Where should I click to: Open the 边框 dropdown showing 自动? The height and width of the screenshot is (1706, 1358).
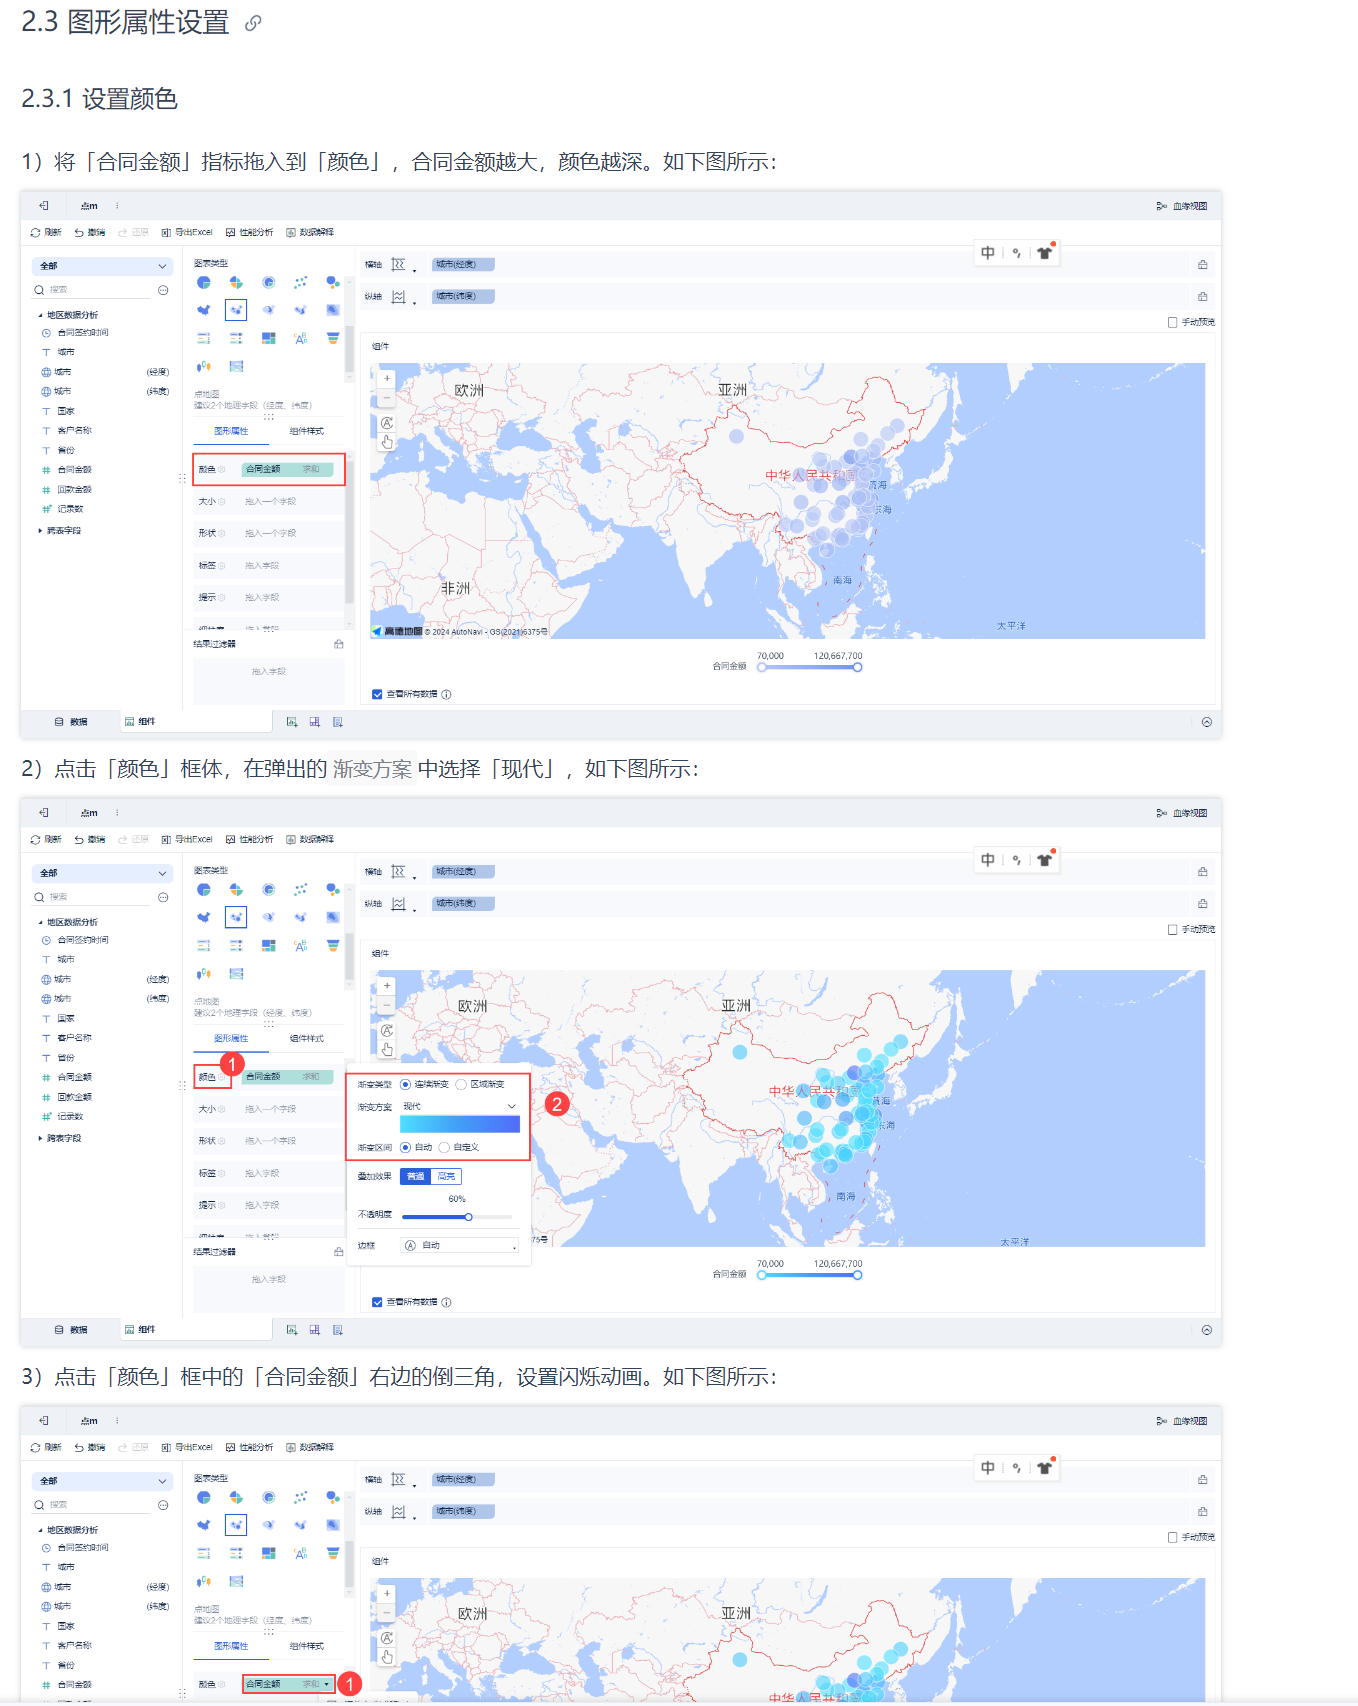460,1245
